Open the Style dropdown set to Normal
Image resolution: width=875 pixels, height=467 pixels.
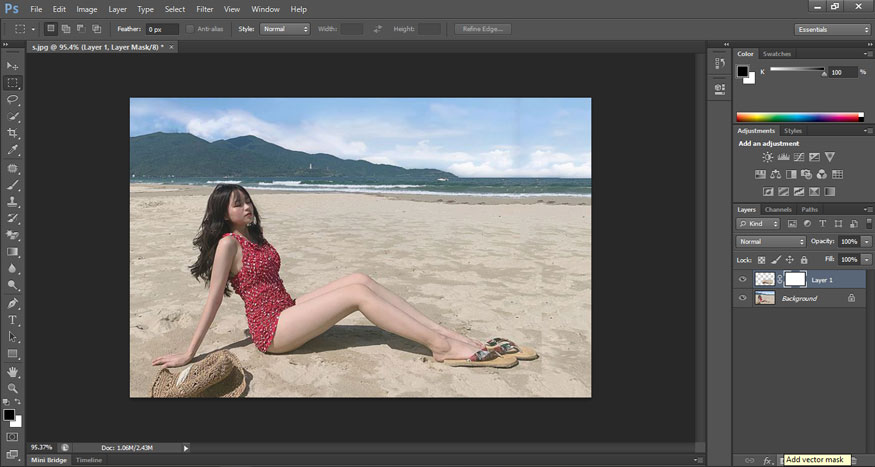tap(285, 29)
